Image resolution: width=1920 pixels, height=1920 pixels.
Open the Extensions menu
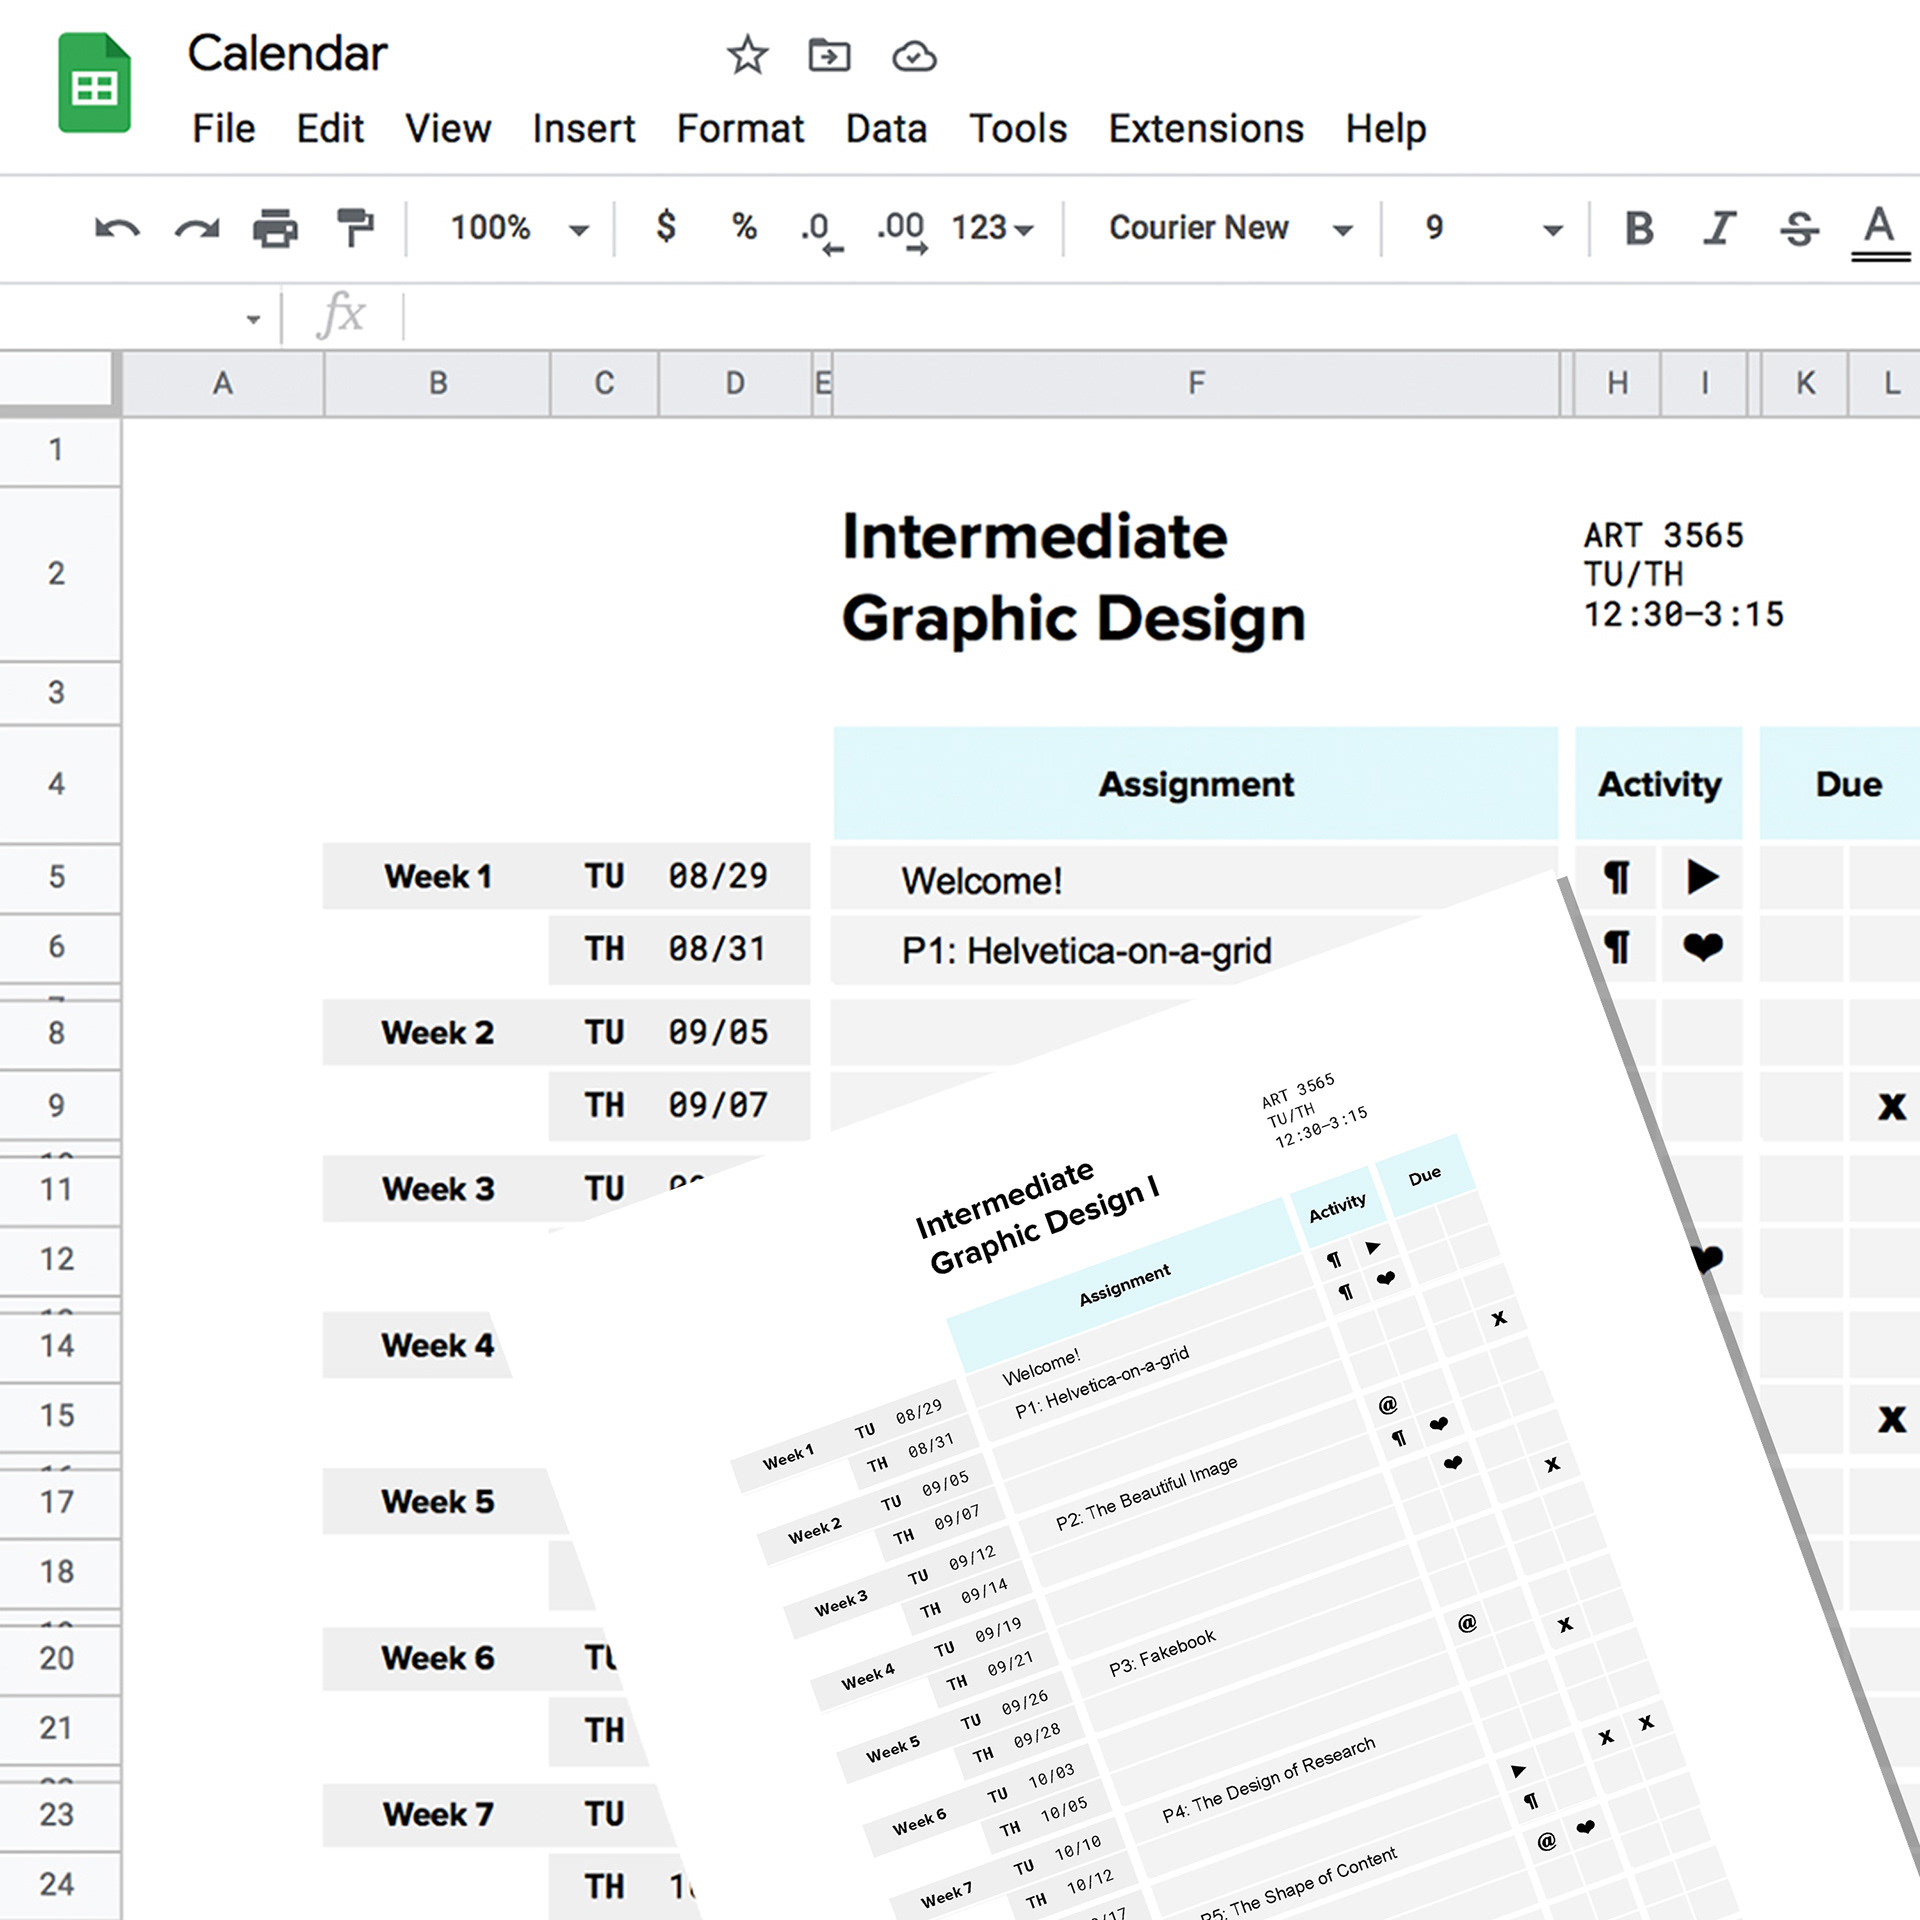pyautogui.click(x=1206, y=129)
